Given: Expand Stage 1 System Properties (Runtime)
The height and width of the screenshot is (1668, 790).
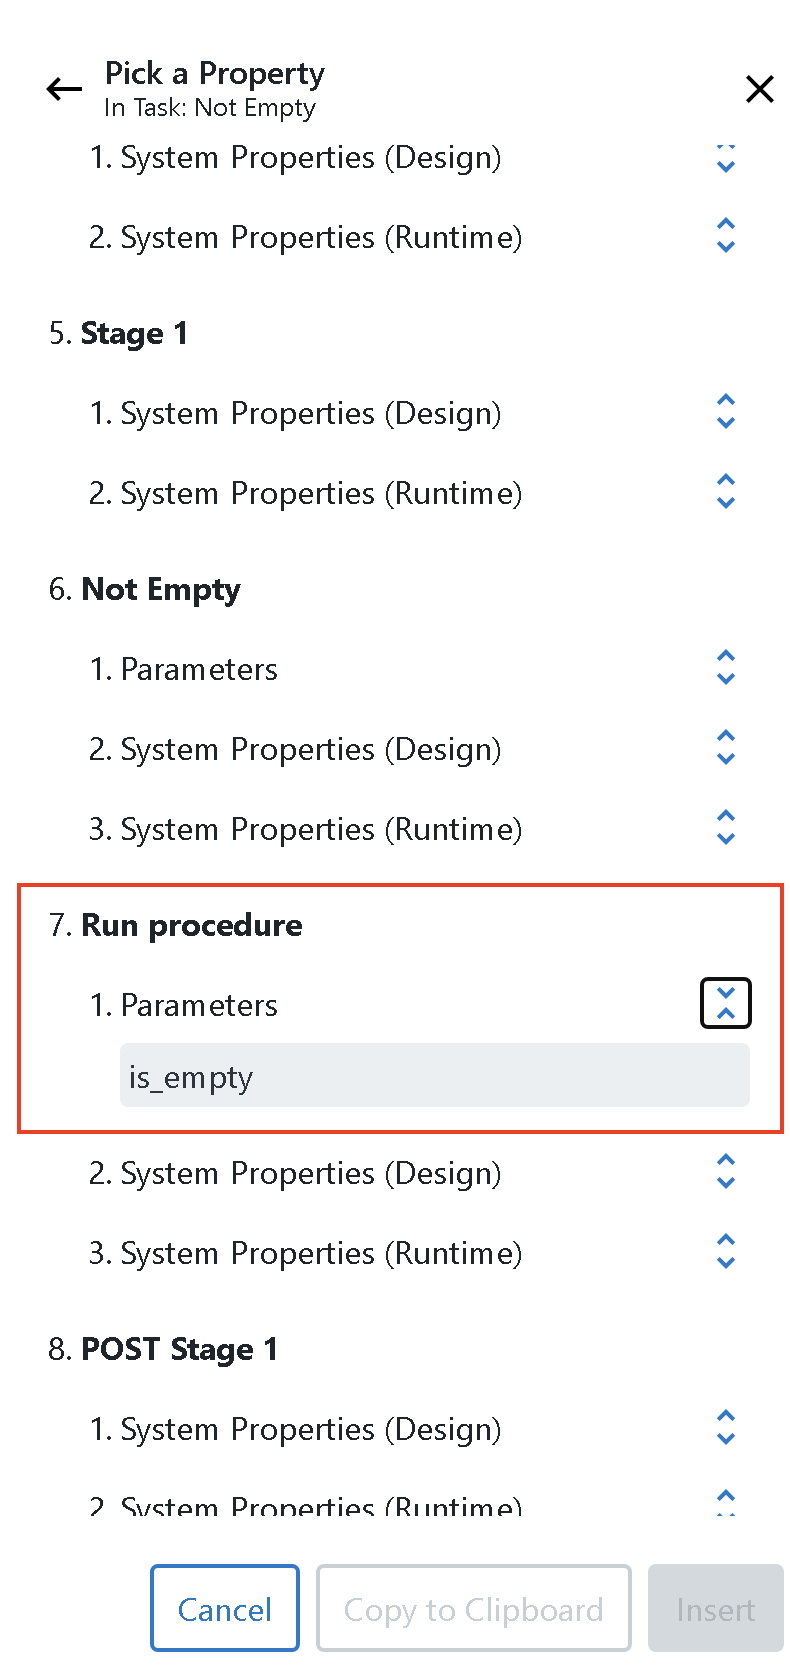Looking at the screenshot, I should 726,492.
